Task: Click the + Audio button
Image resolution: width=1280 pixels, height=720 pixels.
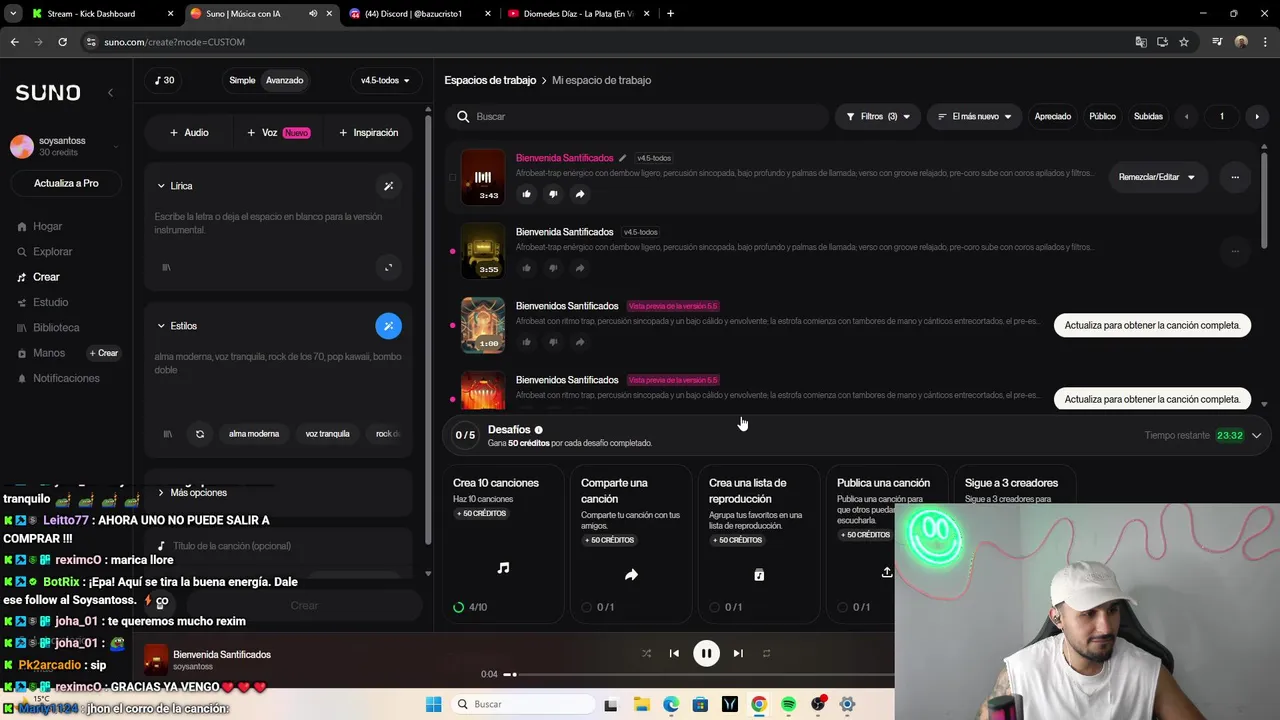Action: pos(189,133)
